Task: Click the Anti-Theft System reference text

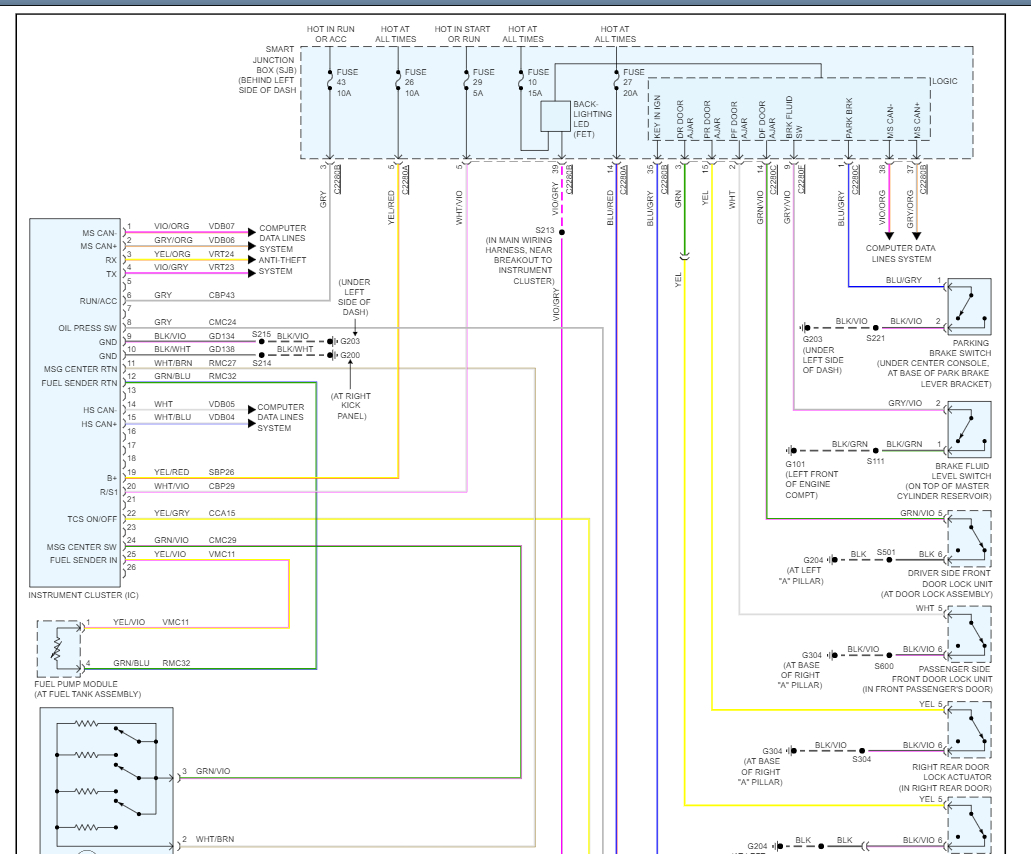Action: [282, 260]
